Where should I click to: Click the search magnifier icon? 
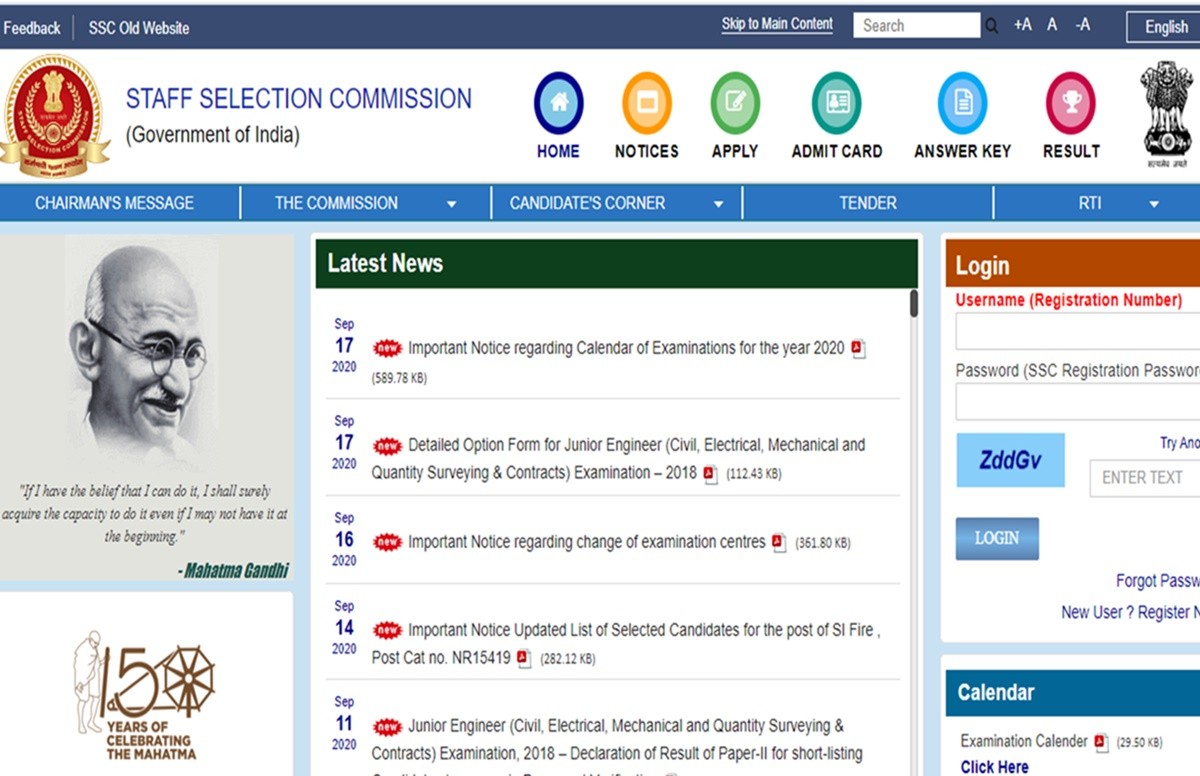tap(991, 27)
